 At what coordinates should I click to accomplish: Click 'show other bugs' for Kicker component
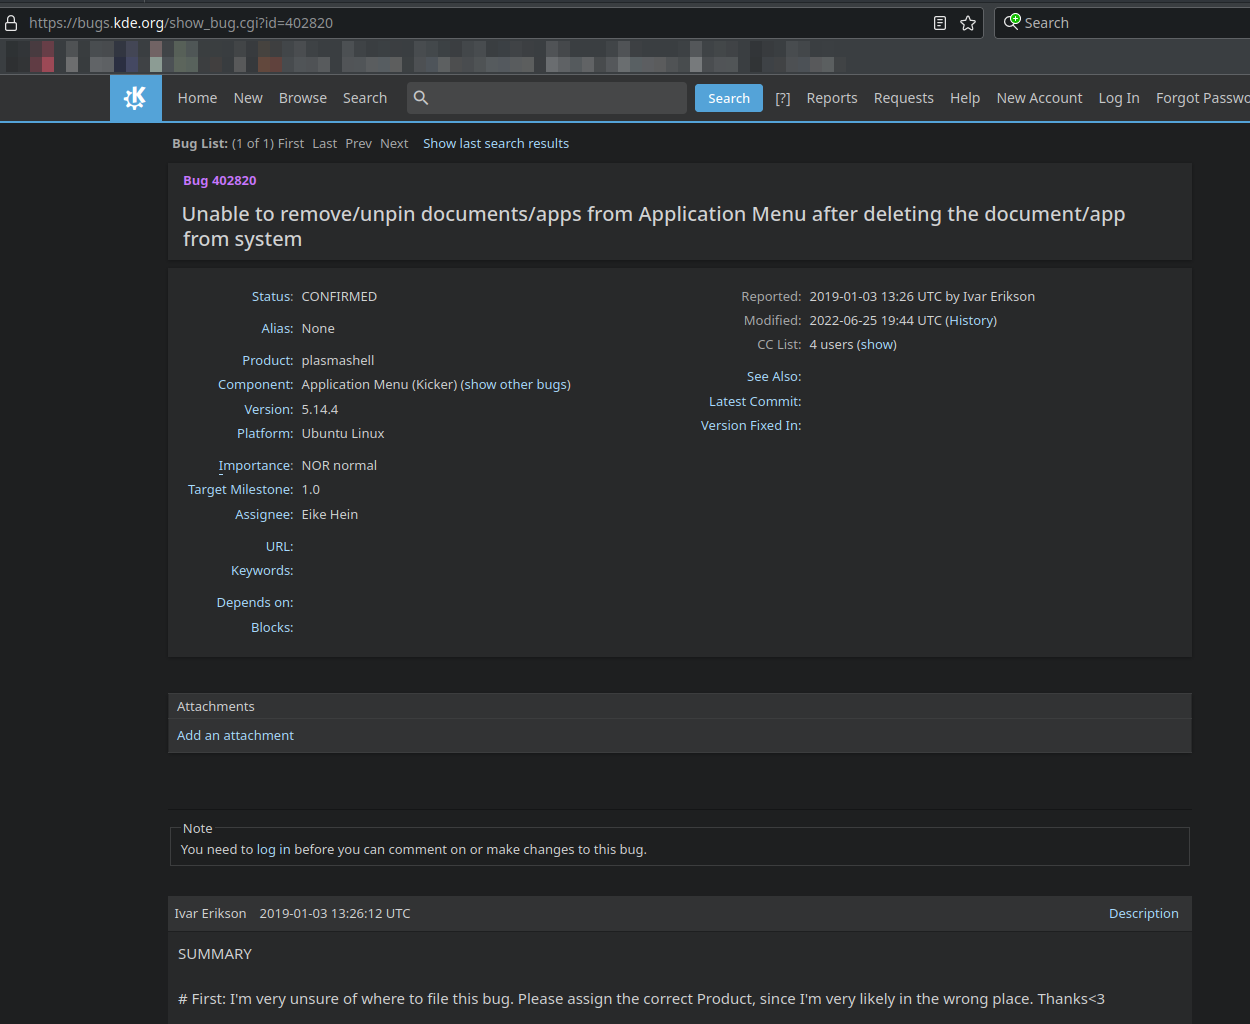coord(516,385)
